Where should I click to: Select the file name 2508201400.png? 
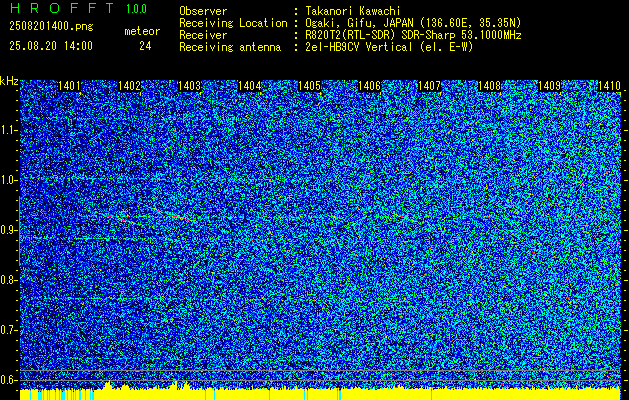pyautogui.click(x=51, y=27)
